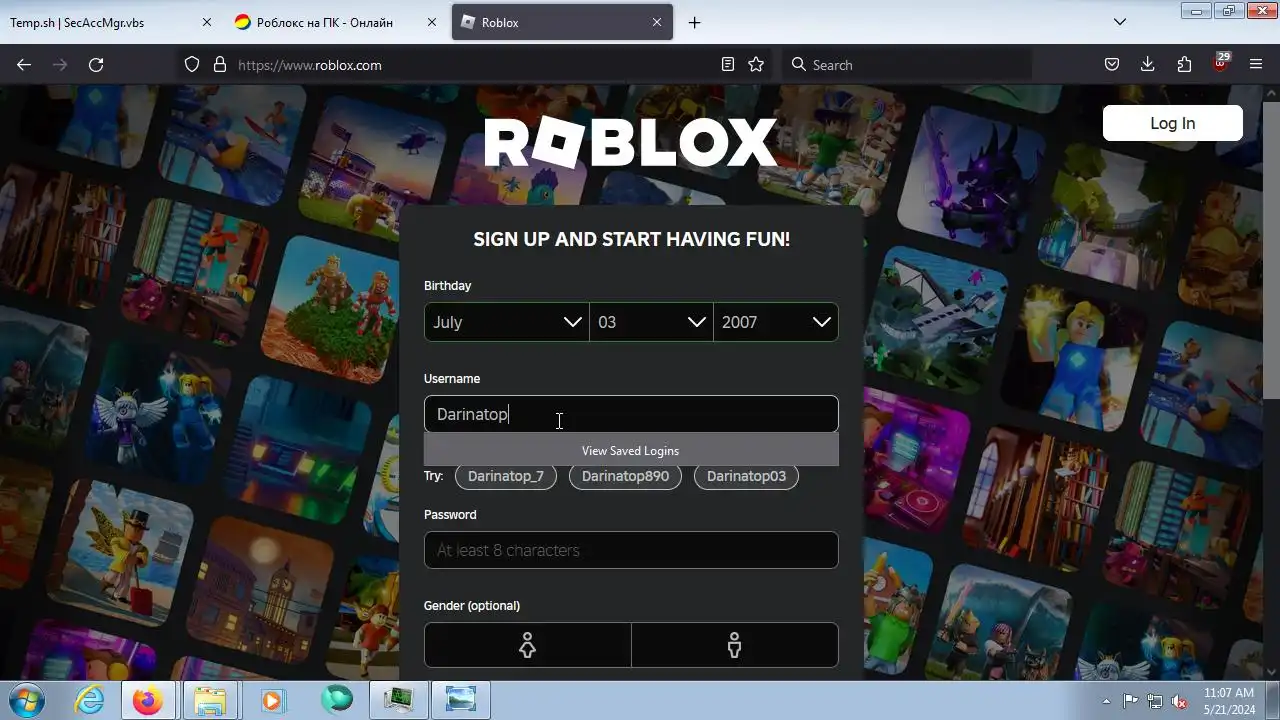1280x720 pixels.
Task: Open View Saved Logins
Action: [x=631, y=451]
